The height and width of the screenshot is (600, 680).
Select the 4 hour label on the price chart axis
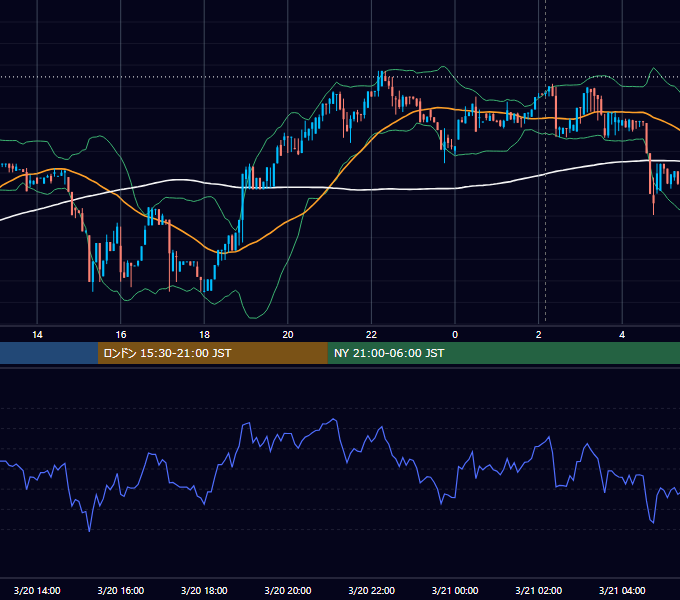pos(622,335)
